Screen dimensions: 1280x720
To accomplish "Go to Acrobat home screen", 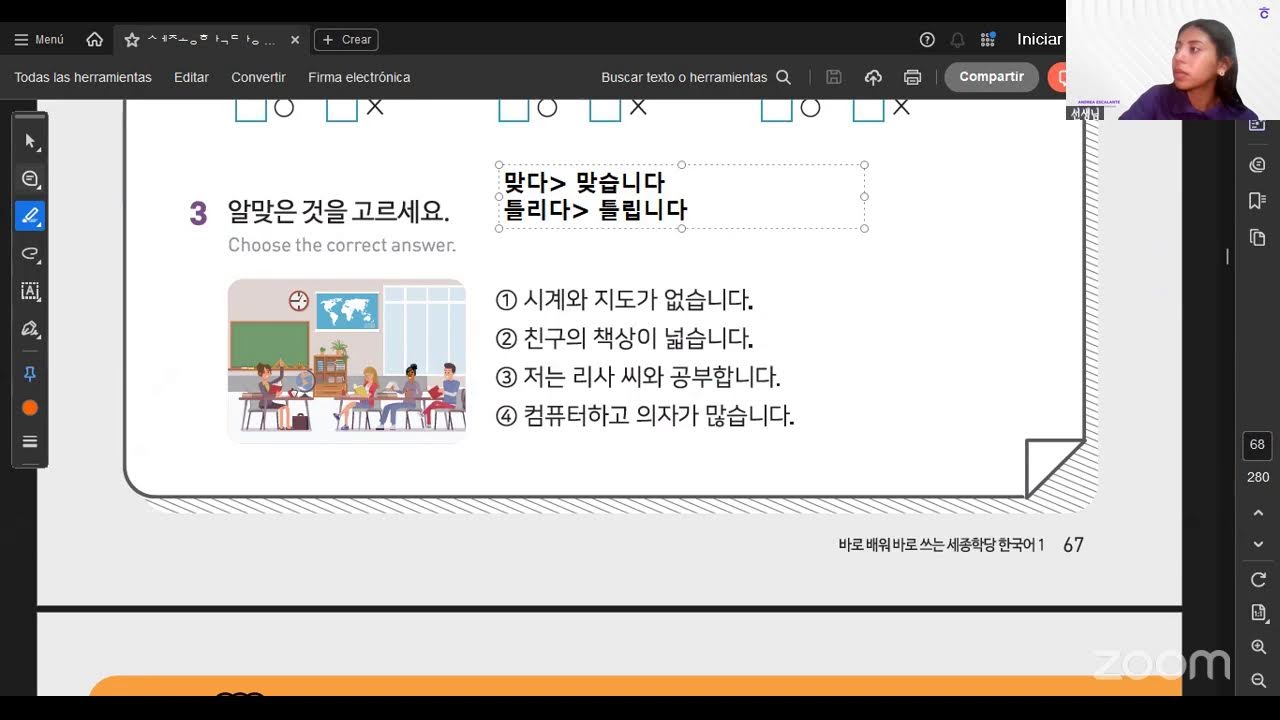I will (95, 40).
